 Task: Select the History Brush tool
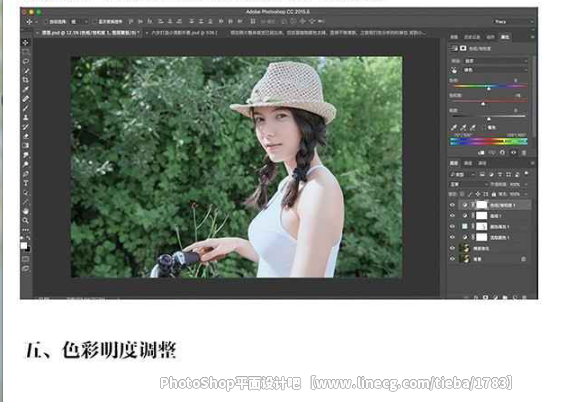point(25,127)
